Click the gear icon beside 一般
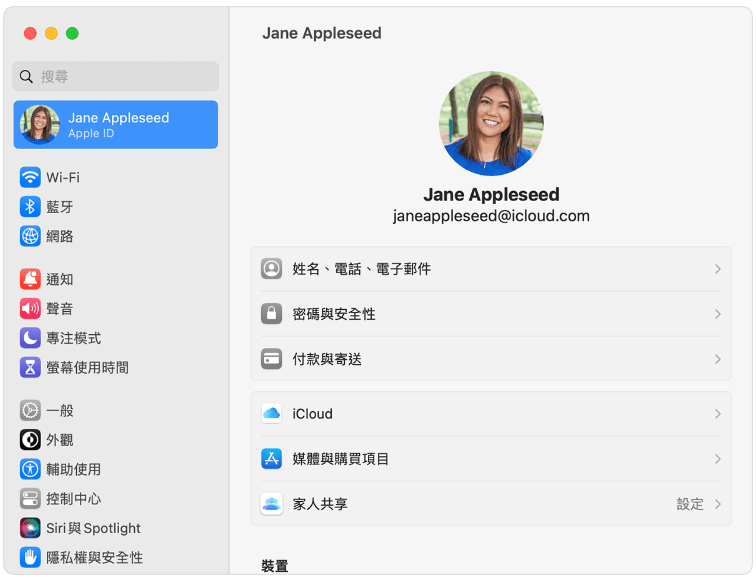 click(x=30, y=411)
